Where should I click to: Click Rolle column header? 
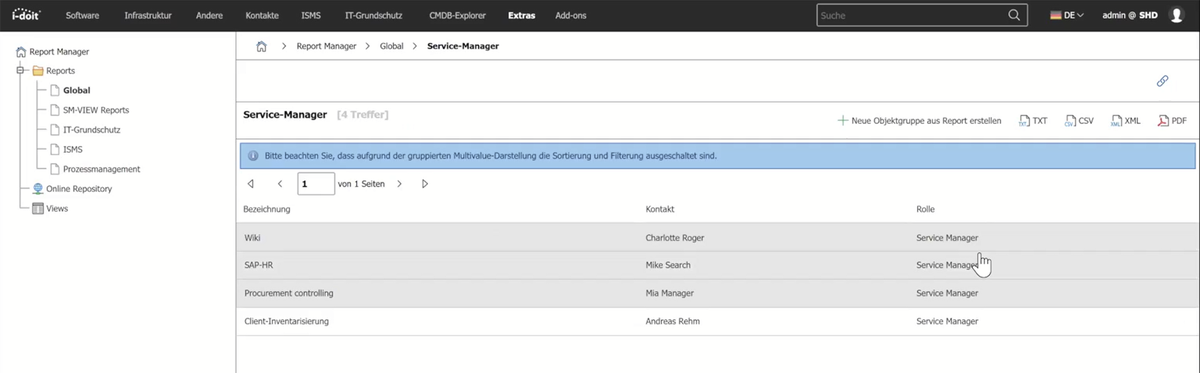pos(926,209)
